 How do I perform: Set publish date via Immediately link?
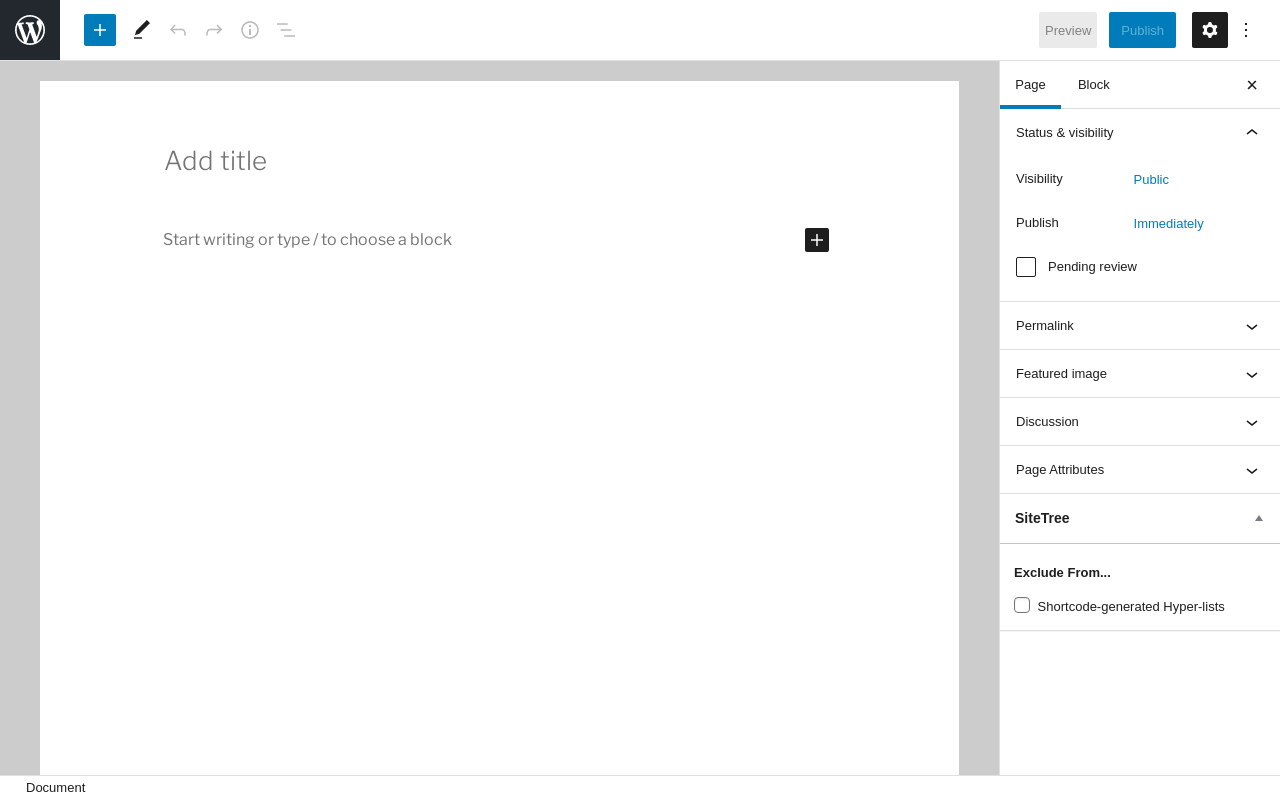(1168, 224)
